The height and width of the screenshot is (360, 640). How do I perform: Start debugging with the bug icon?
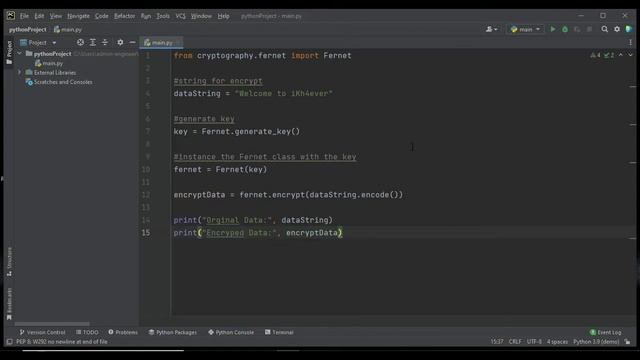coord(565,29)
